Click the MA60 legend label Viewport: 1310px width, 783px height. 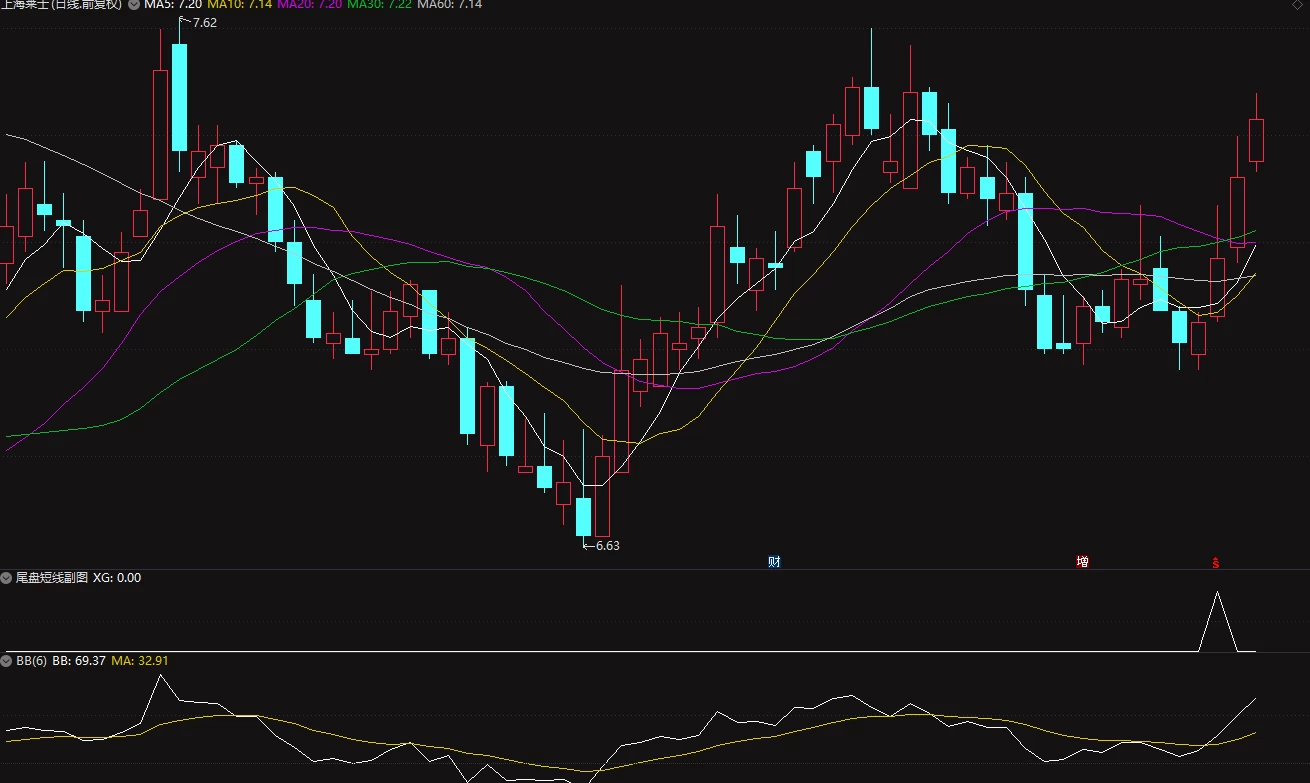click(x=449, y=5)
